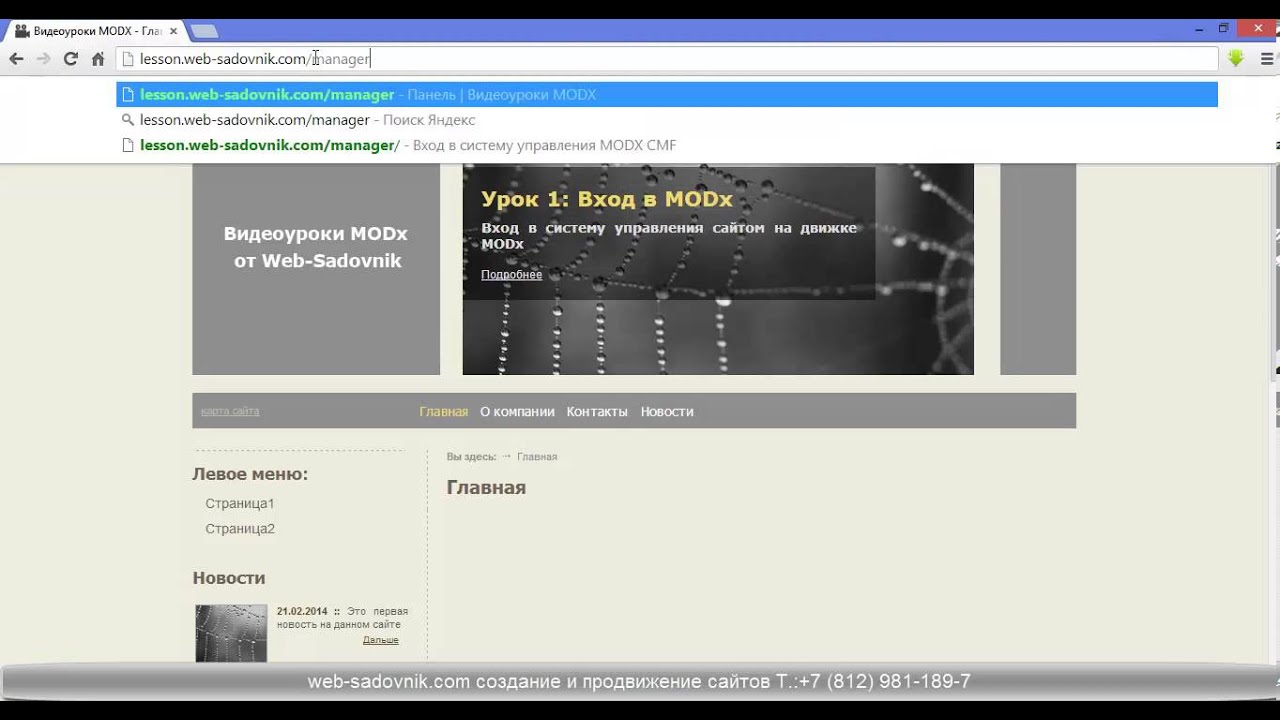Image resolution: width=1280 pixels, height=720 pixels.
Task: Open the О компании menu item
Action: tap(517, 411)
